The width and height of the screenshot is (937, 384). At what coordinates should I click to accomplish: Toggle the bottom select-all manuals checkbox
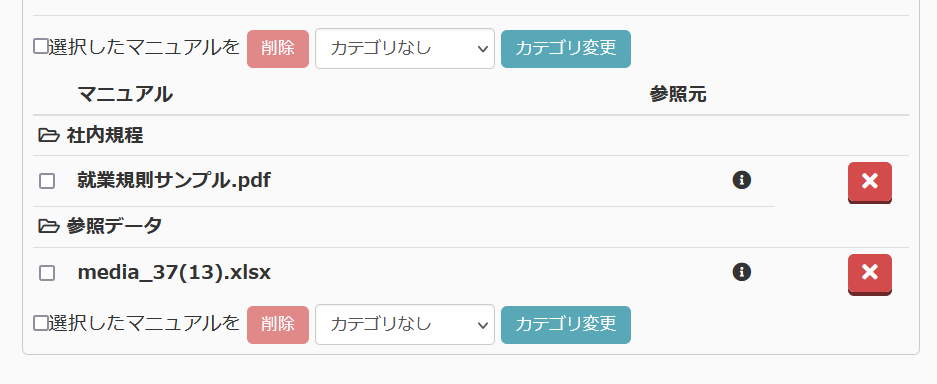pos(40,323)
